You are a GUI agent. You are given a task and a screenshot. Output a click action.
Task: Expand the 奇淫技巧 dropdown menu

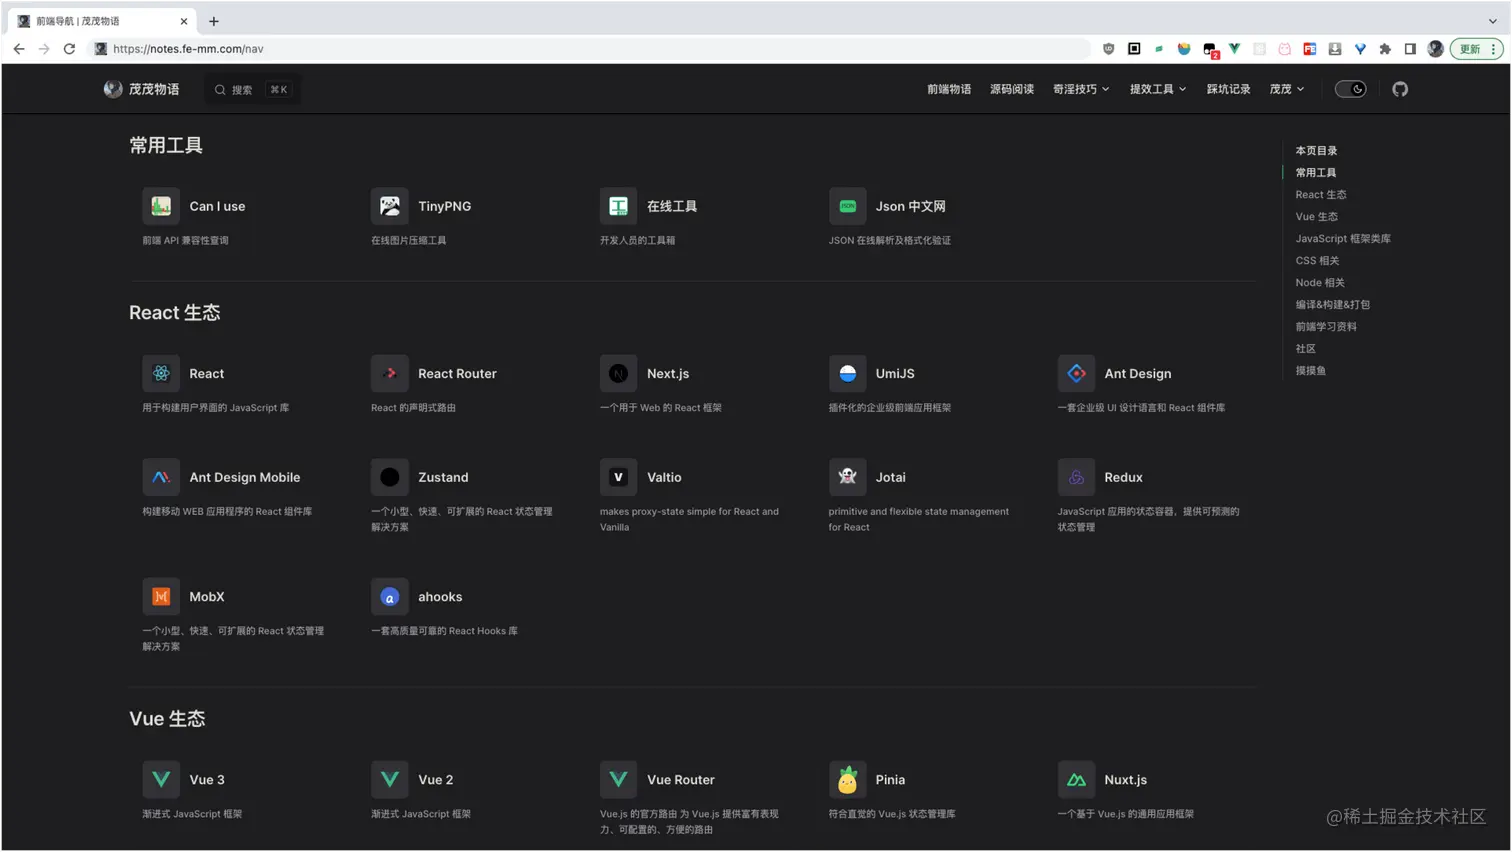[x=1081, y=89]
